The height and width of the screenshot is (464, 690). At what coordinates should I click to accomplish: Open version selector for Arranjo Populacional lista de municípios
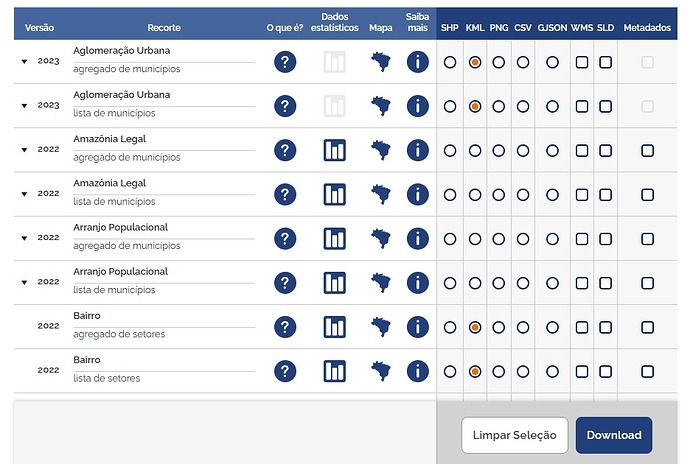(x=25, y=283)
